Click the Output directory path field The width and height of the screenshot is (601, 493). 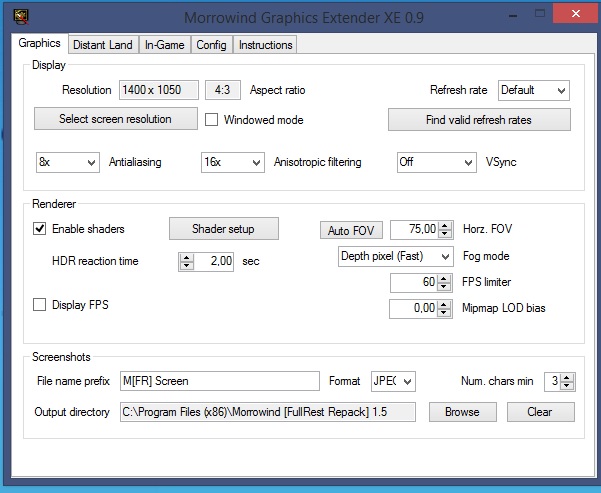pyautogui.click(x=268, y=412)
